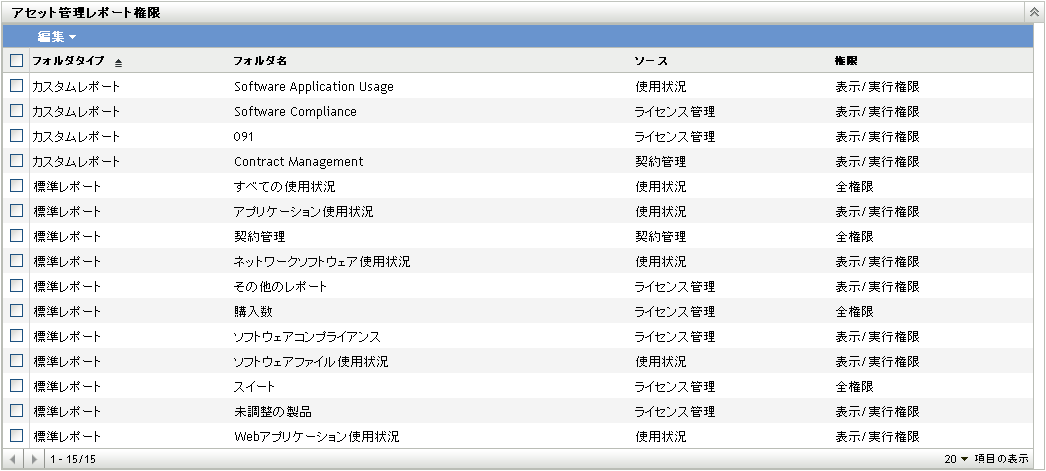1046x471 pixels.
Task: Open the Software Compliance folder entry
Action: [295, 111]
